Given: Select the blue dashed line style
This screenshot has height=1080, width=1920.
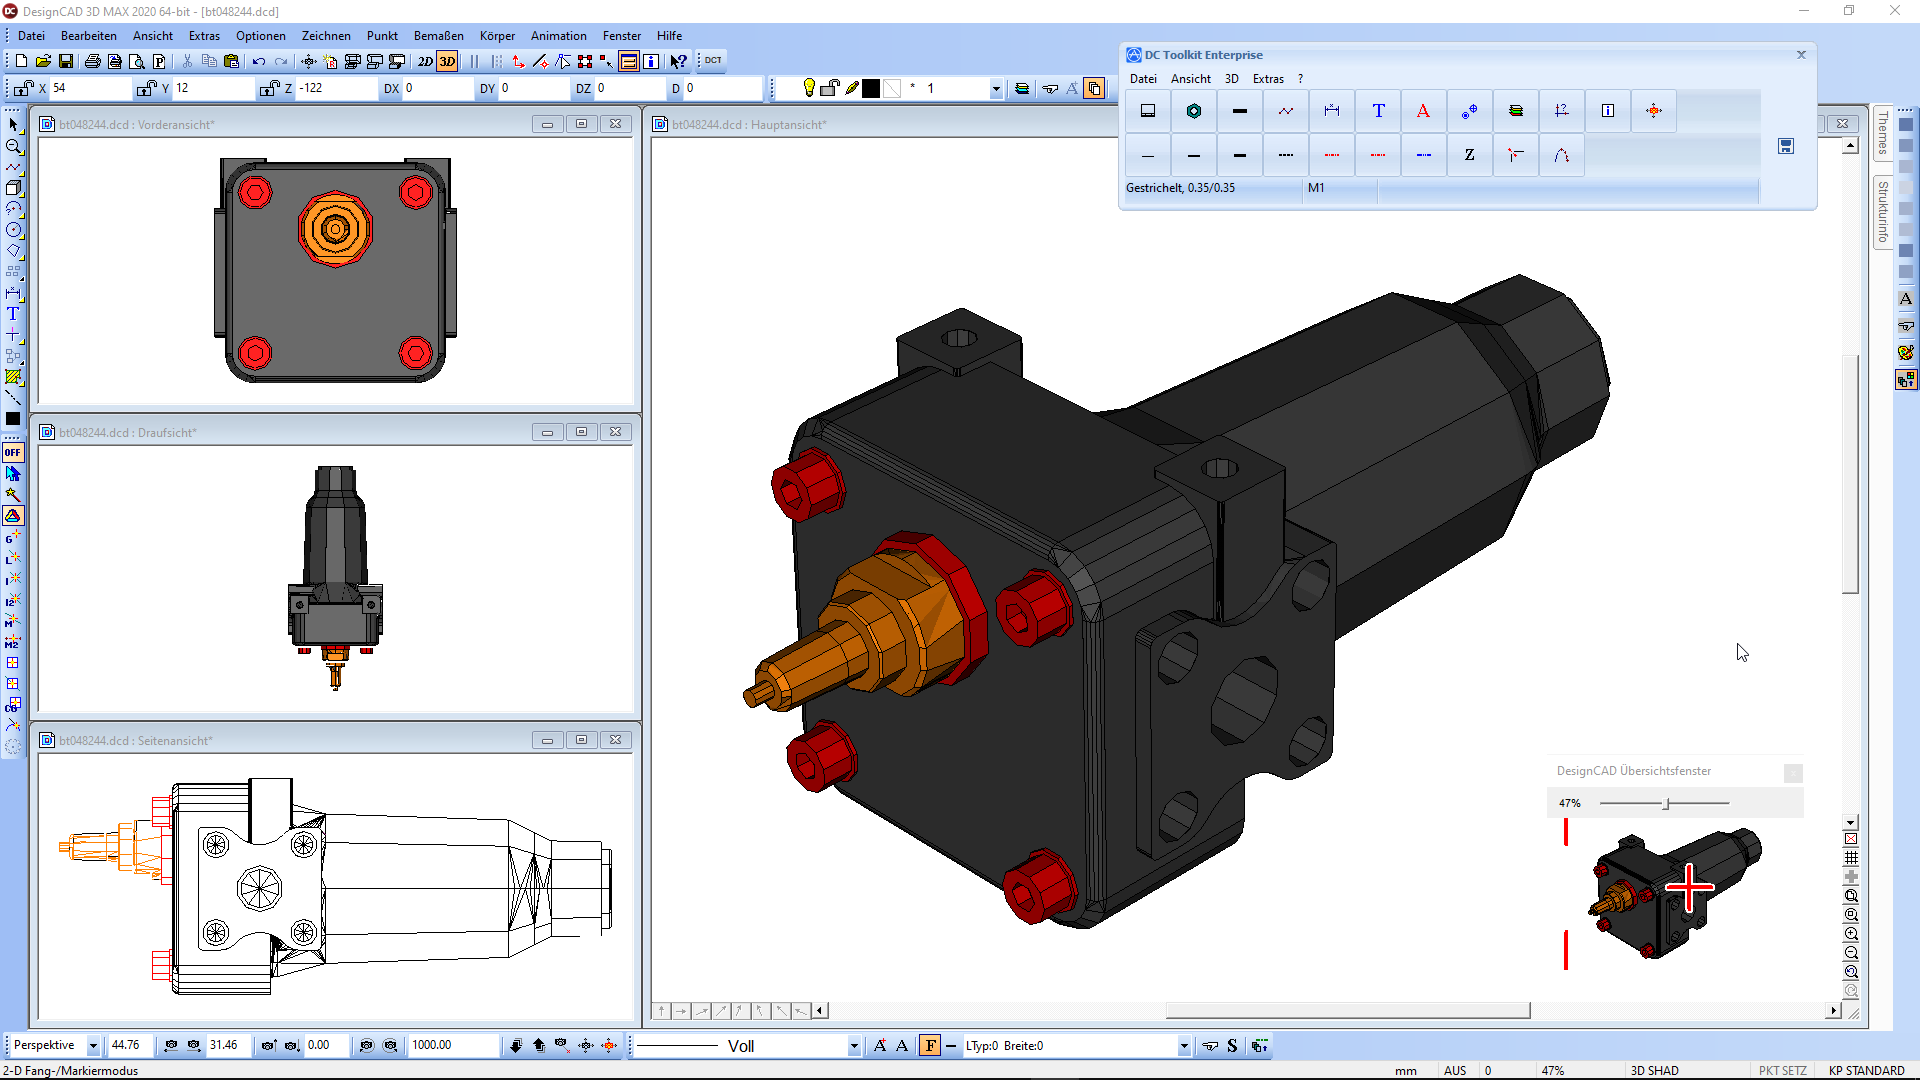Looking at the screenshot, I should coord(1424,155).
